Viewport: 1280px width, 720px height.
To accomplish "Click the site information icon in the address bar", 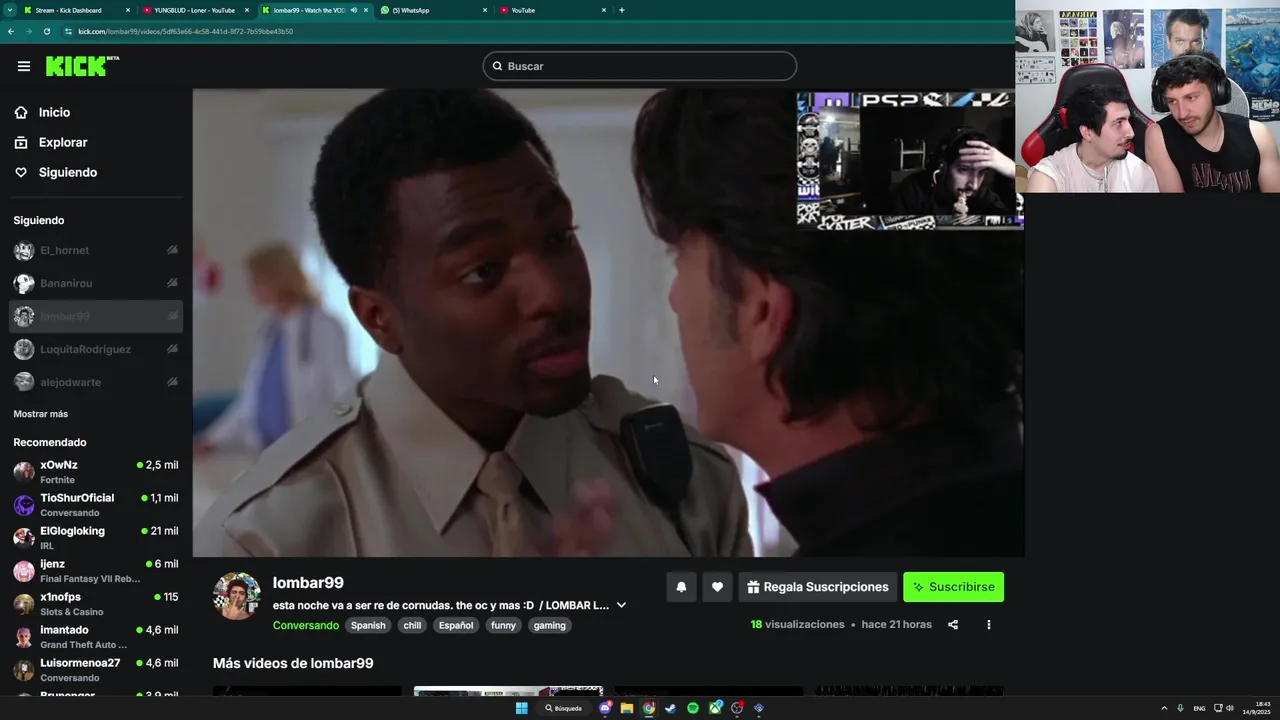I will click(68, 31).
